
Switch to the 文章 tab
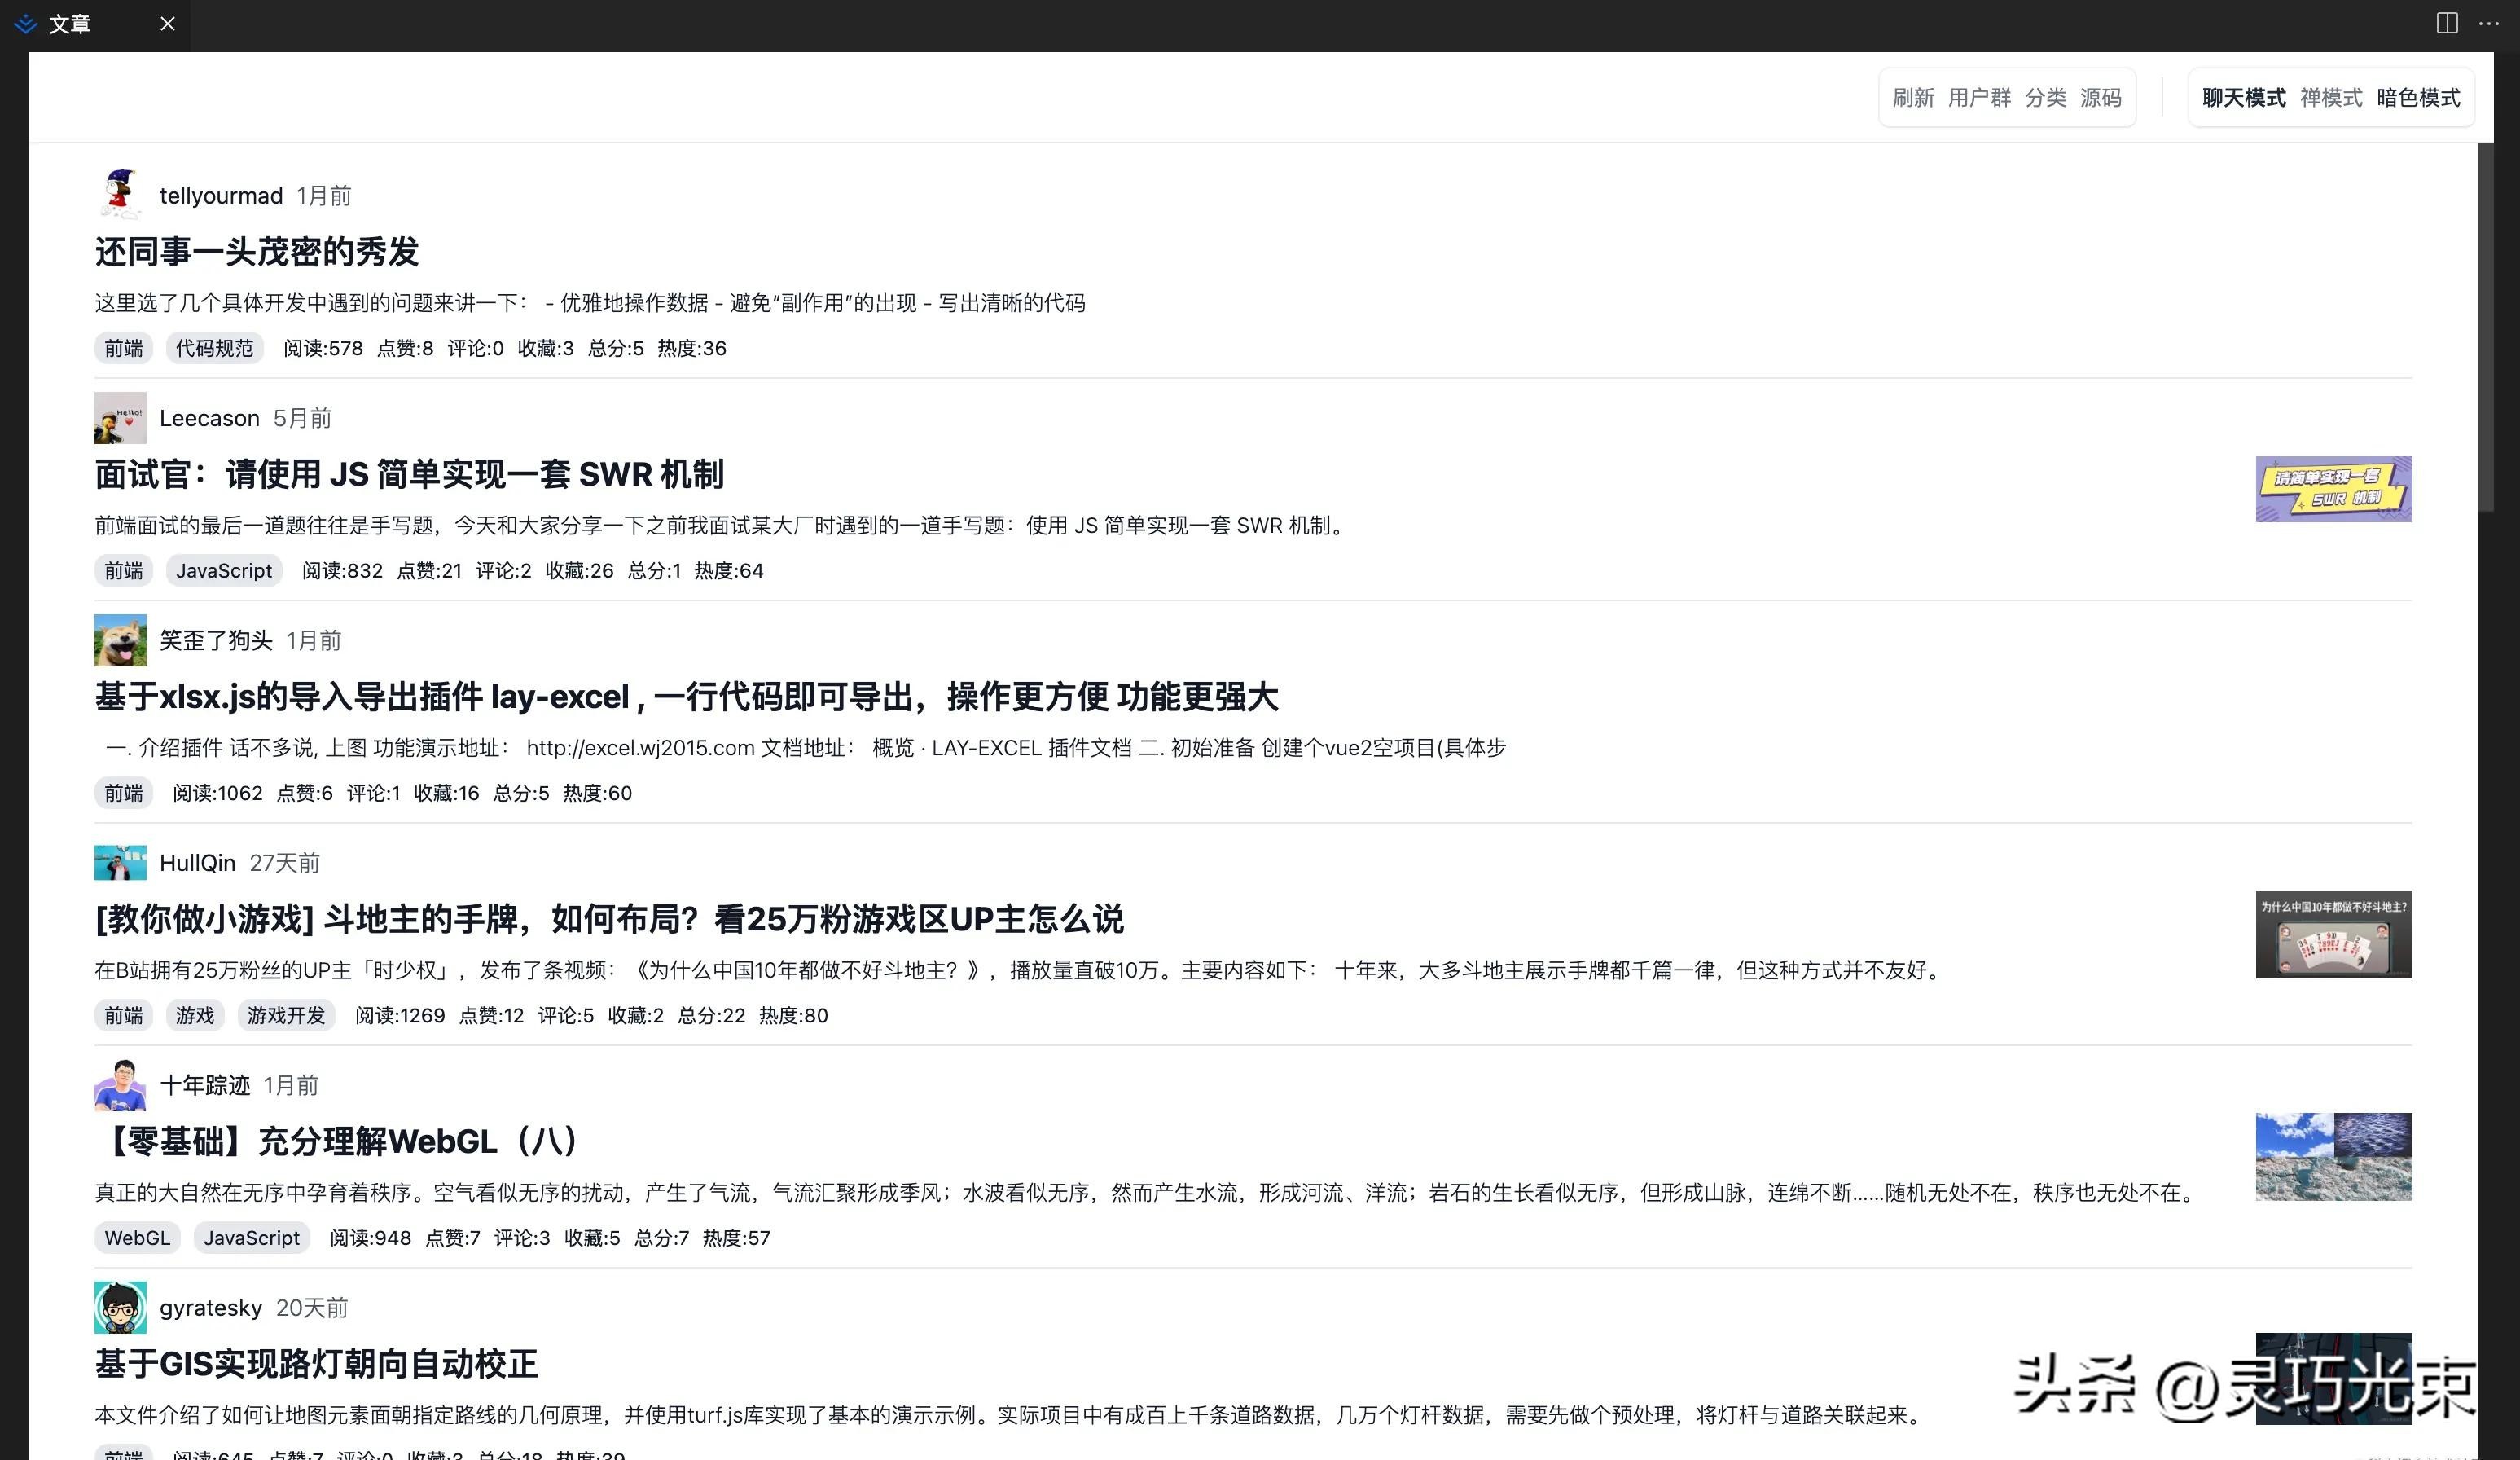coord(72,24)
